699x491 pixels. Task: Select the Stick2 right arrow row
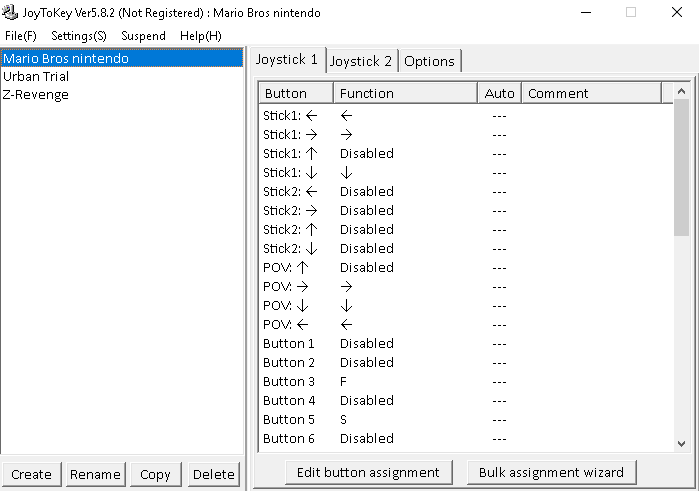click(466, 210)
